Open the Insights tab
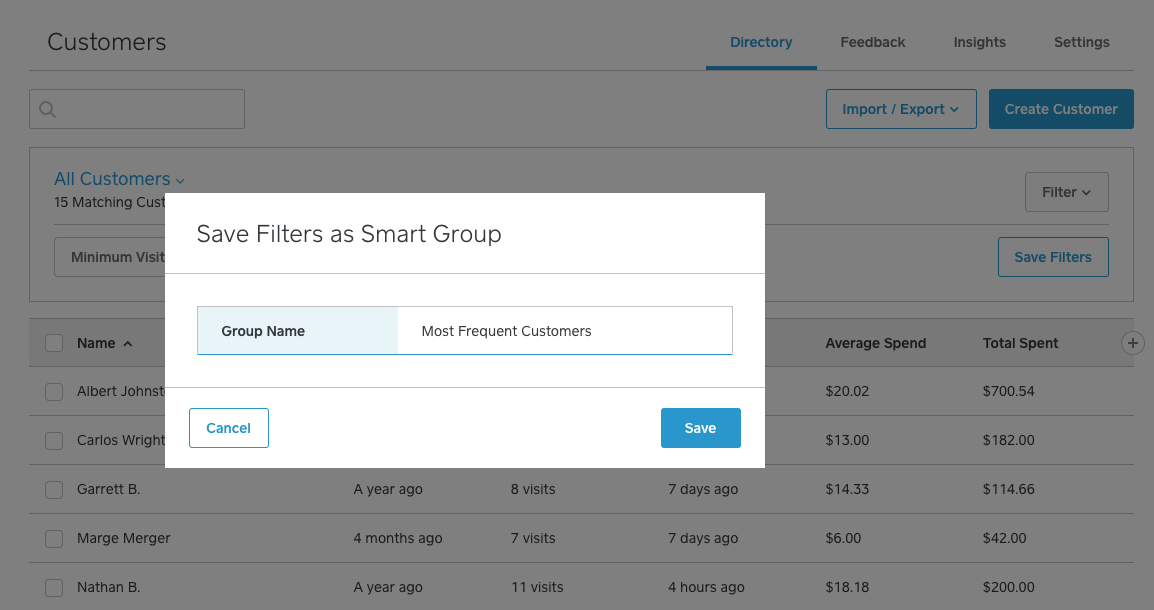This screenshot has height=610, width=1154. tap(979, 42)
